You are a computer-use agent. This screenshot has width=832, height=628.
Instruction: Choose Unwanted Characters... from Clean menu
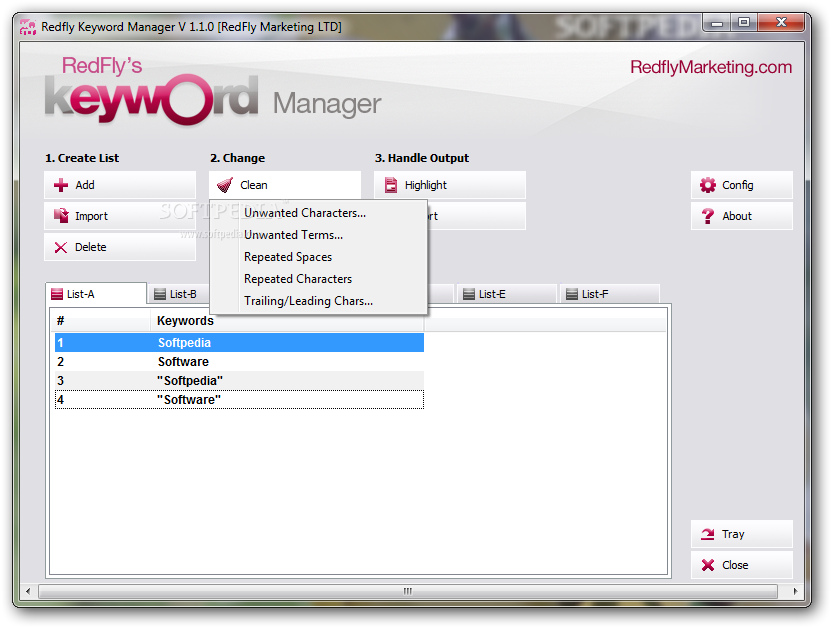(x=318, y=213)
